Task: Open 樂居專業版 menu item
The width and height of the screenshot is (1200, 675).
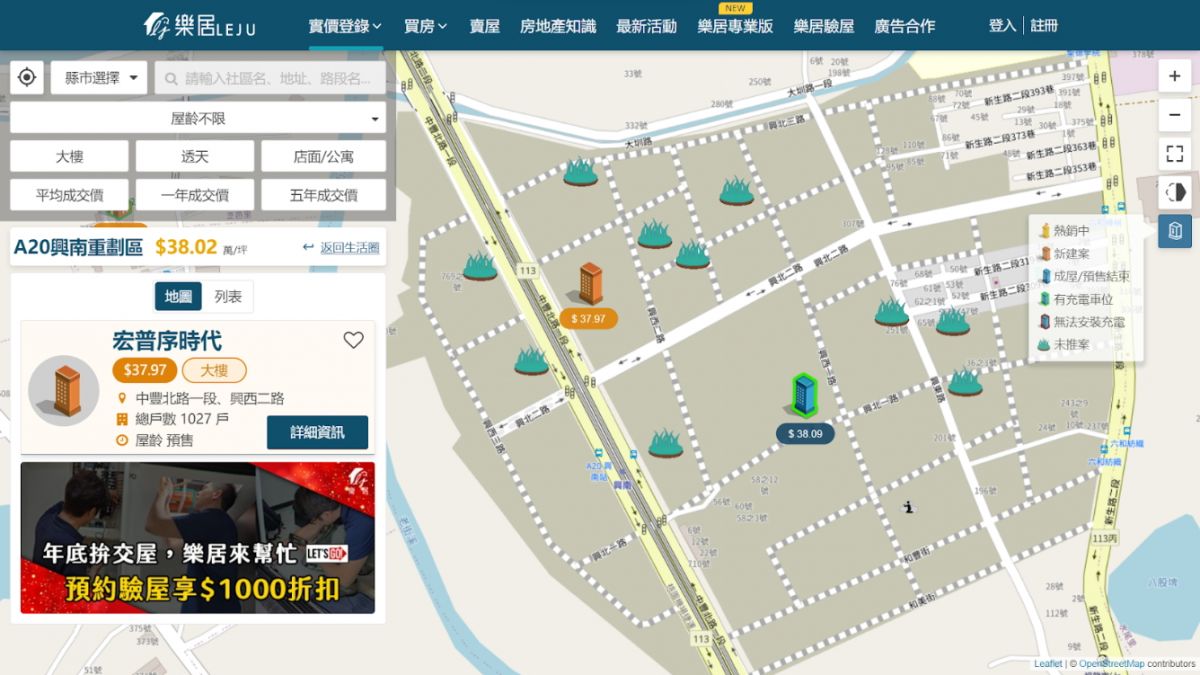Action: click(736, 26)
